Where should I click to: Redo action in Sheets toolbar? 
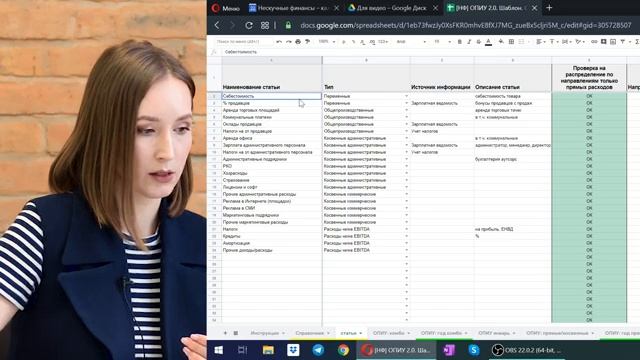(289, 42)
